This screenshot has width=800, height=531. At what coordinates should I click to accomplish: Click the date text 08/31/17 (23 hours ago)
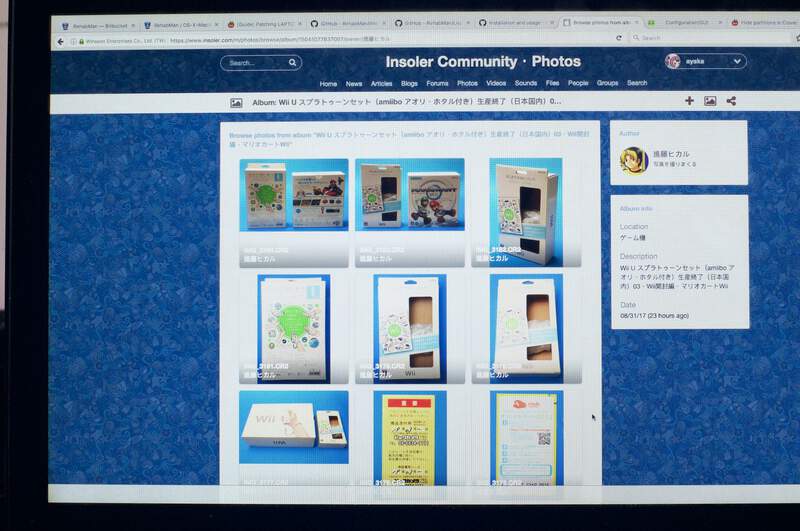point(654,316)
